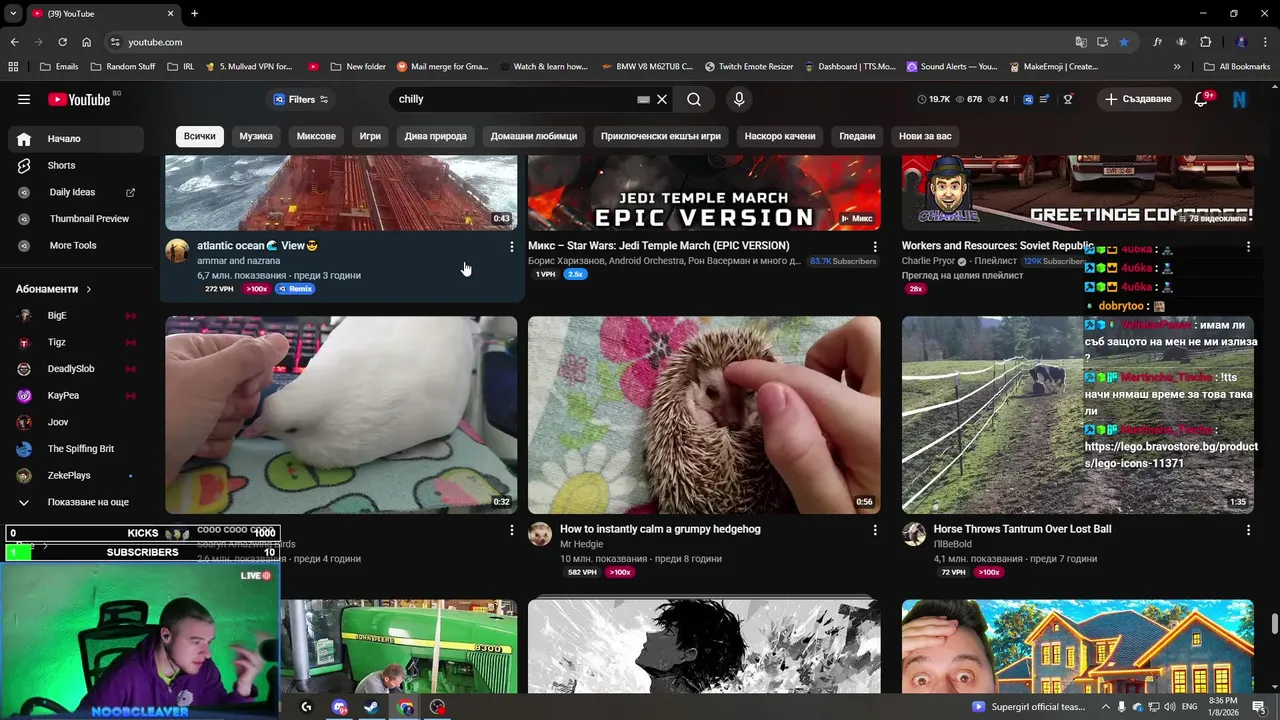The height and width of the screenshot is (720, 1280).
Task: Click the Създаване create button
Action: click(1137, 99)
